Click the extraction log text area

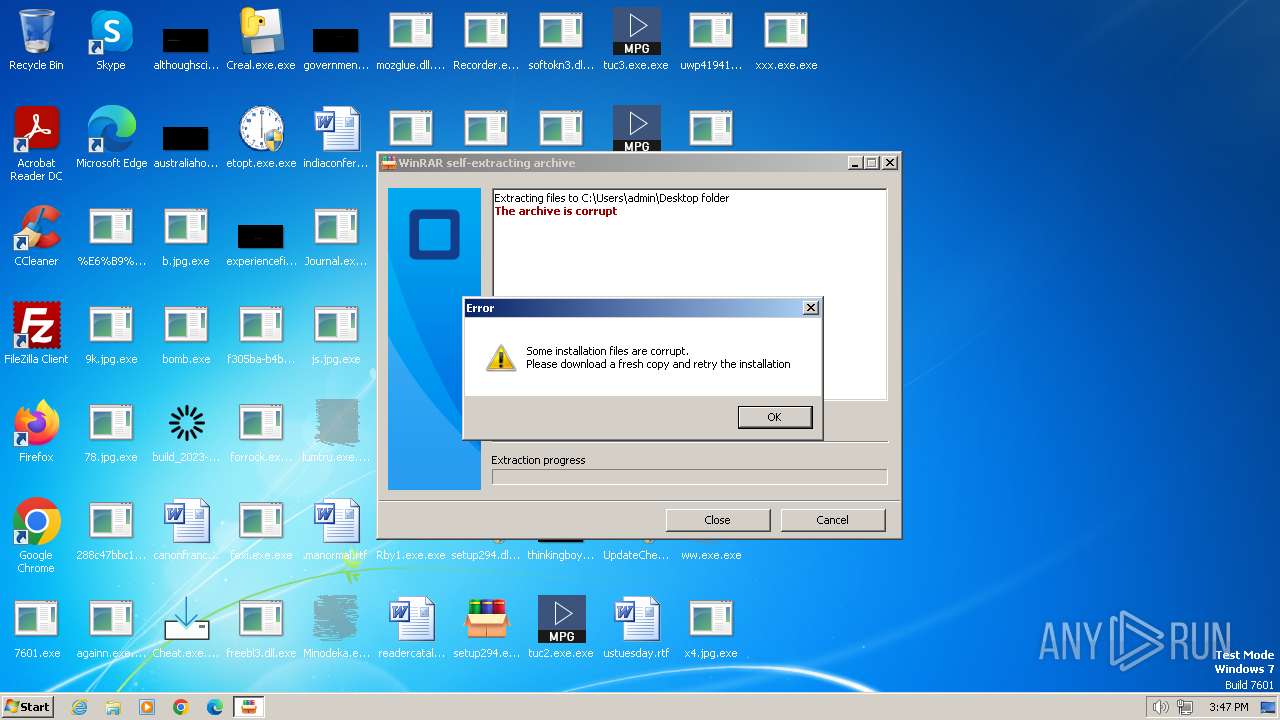pyautogui.click(x=689, y=295)
